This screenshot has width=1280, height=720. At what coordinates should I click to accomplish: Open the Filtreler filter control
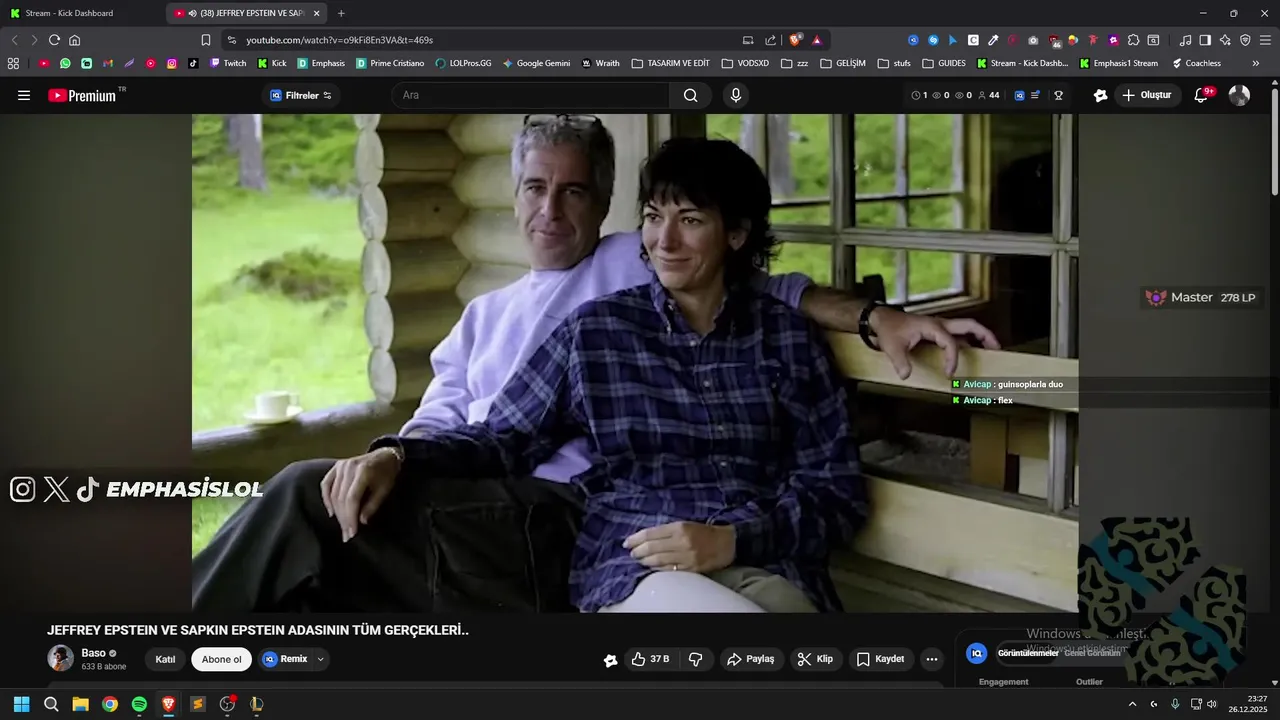click(x=301, y=95)
